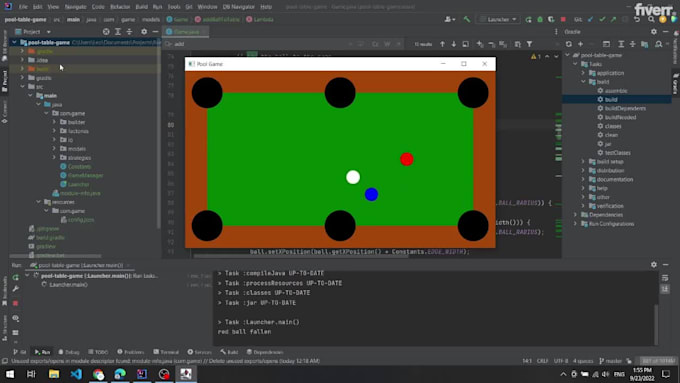Go to previous search occurrence up arrow
Viewport: 680px width, 383px height.
pos(442,44)
